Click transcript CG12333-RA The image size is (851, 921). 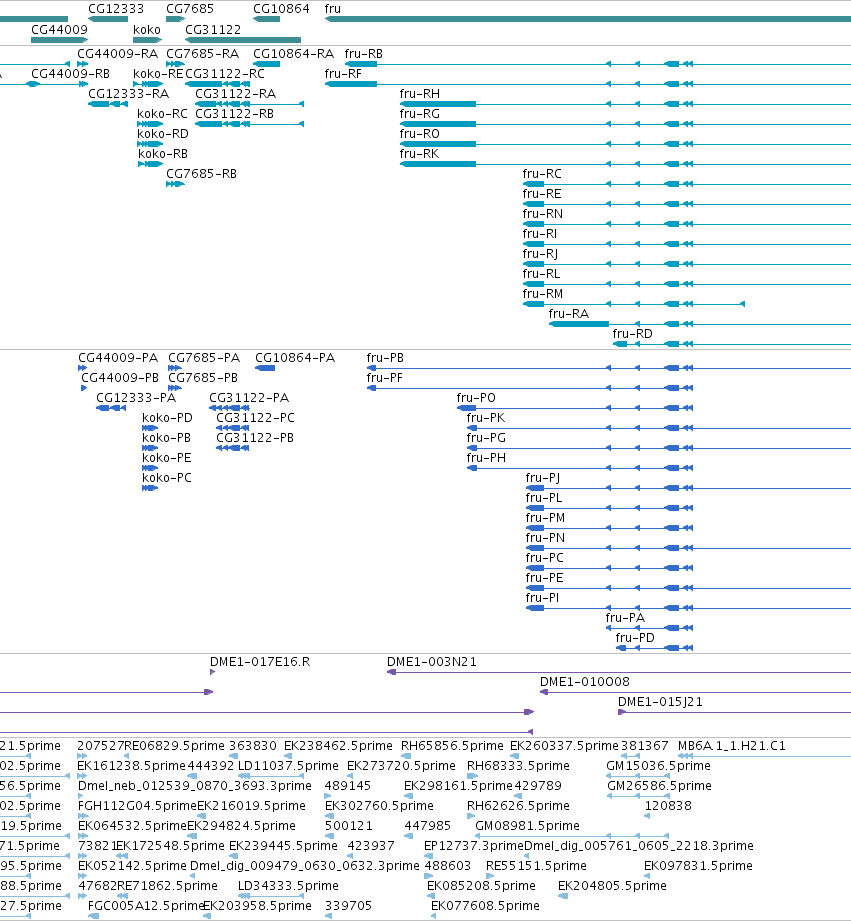point(128,94)
